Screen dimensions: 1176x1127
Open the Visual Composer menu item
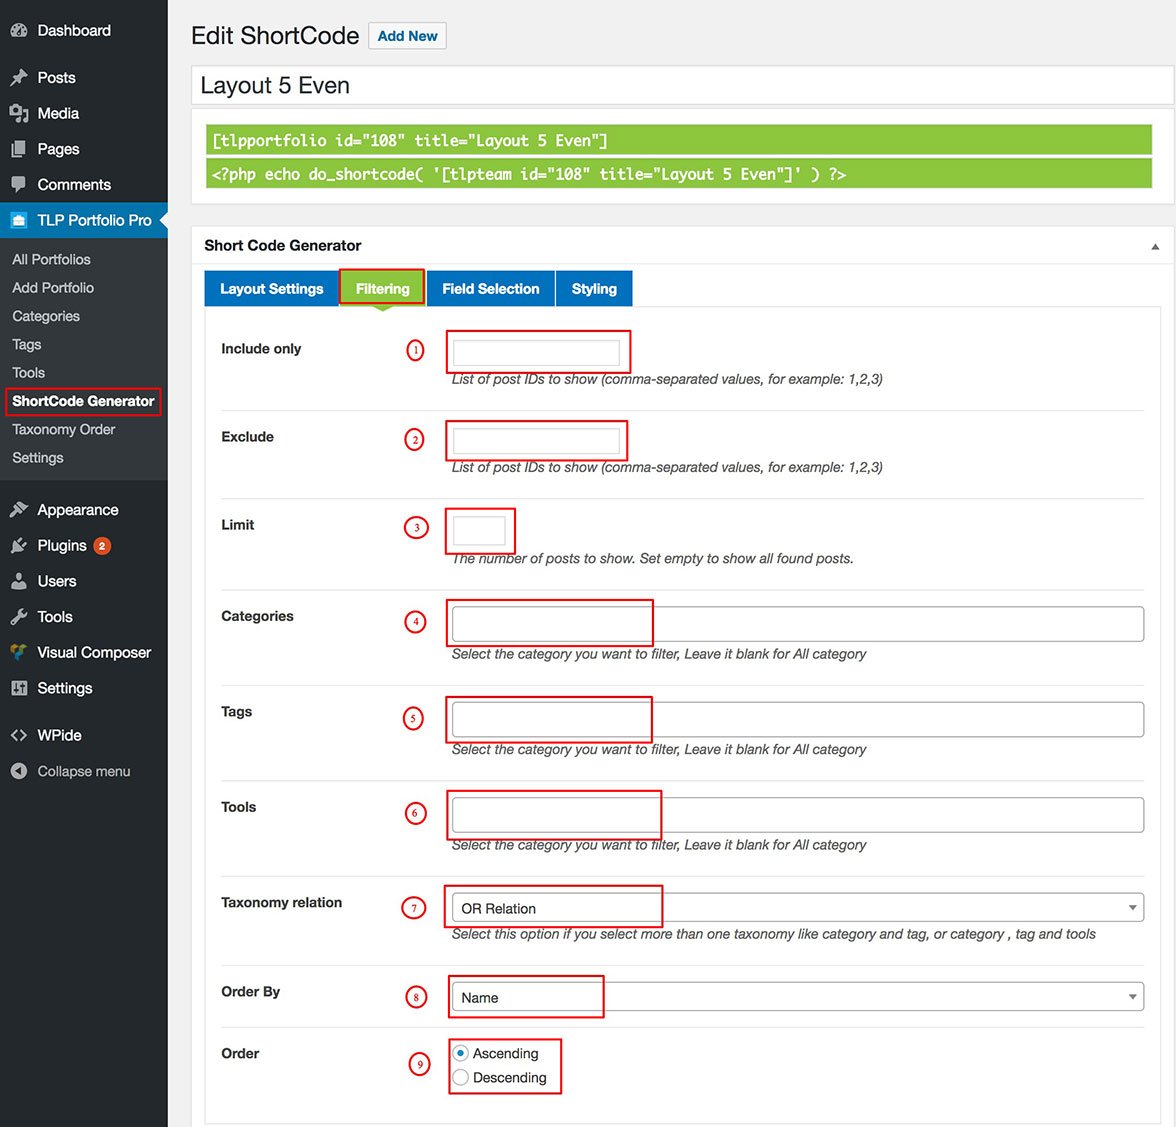84,652
